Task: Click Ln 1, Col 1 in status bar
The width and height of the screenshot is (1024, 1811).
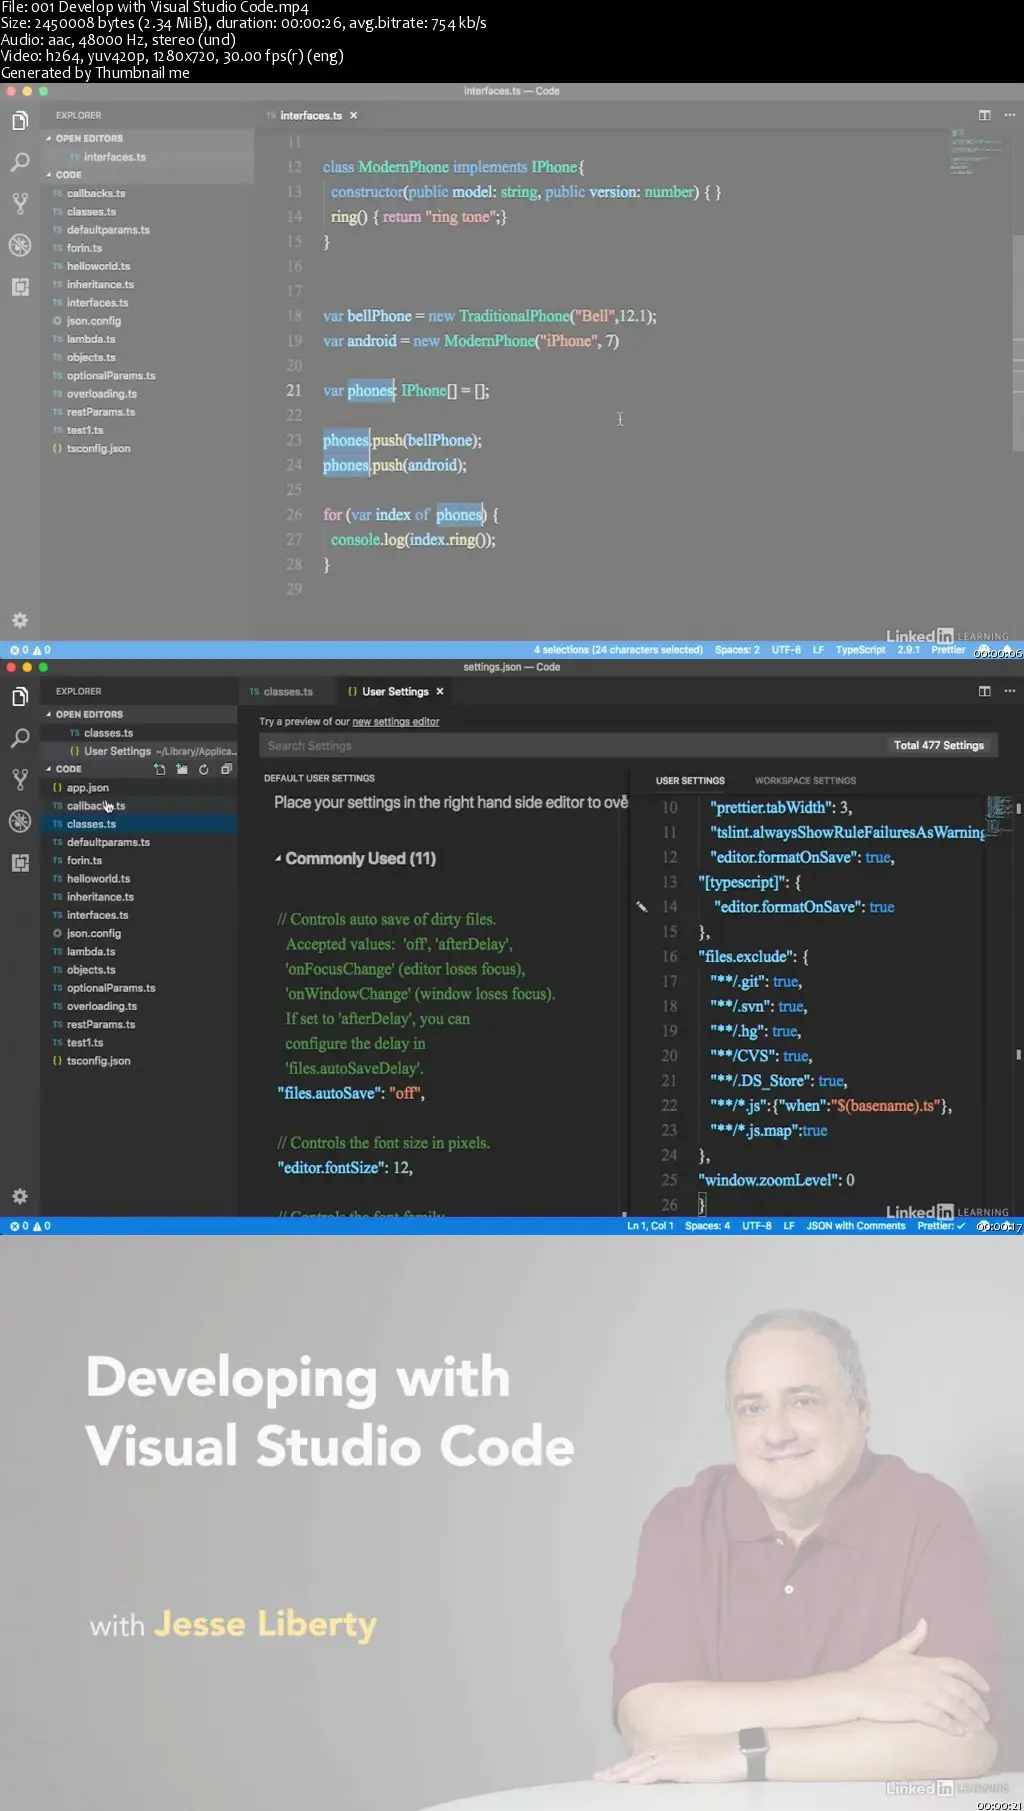Action: [x=650, y=1226]
